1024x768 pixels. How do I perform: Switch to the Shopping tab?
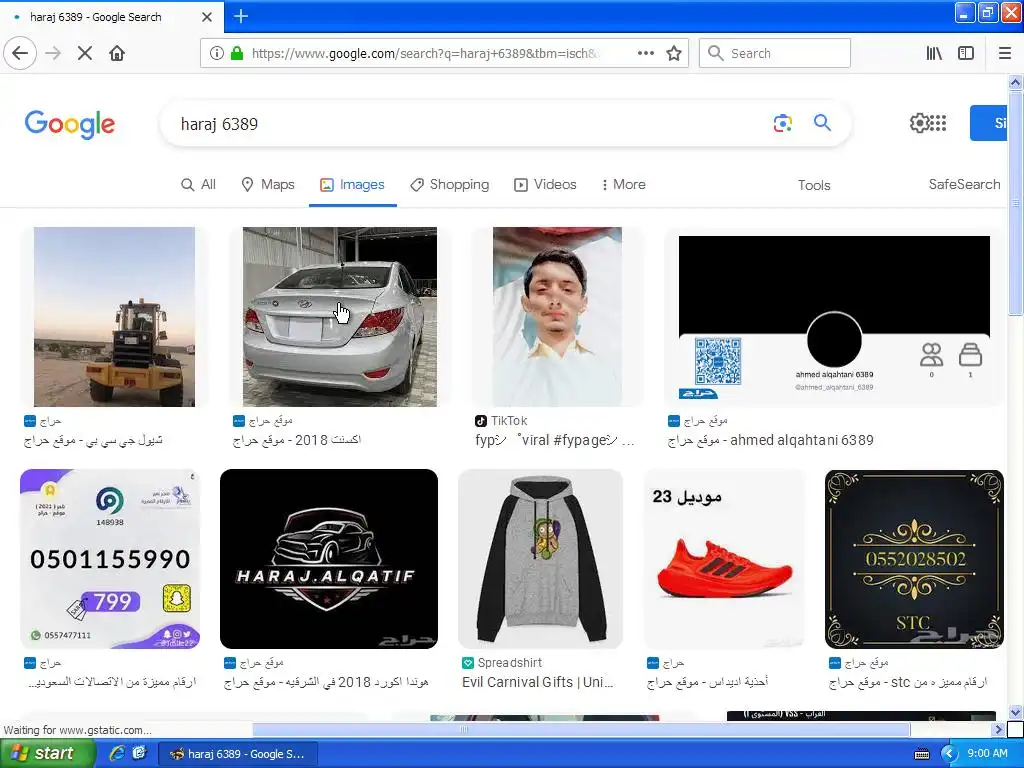(449, 185)
